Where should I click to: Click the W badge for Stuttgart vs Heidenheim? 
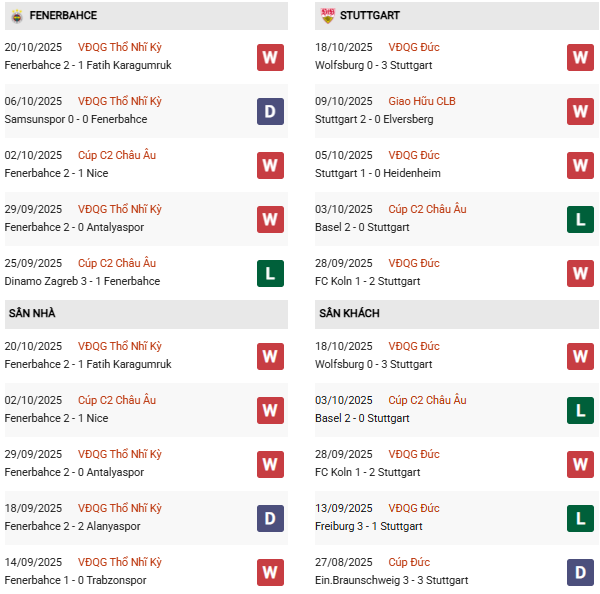580,165
